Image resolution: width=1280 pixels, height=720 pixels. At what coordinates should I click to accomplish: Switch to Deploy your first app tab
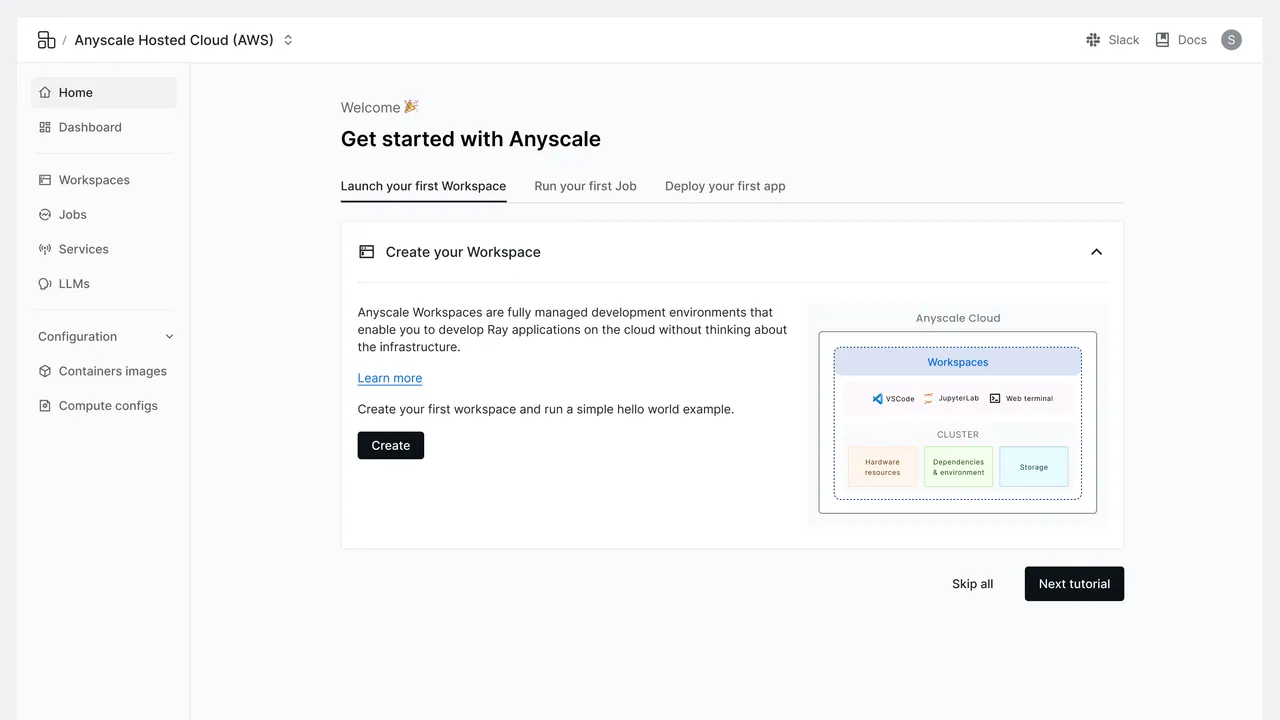(x=725, y=186)
